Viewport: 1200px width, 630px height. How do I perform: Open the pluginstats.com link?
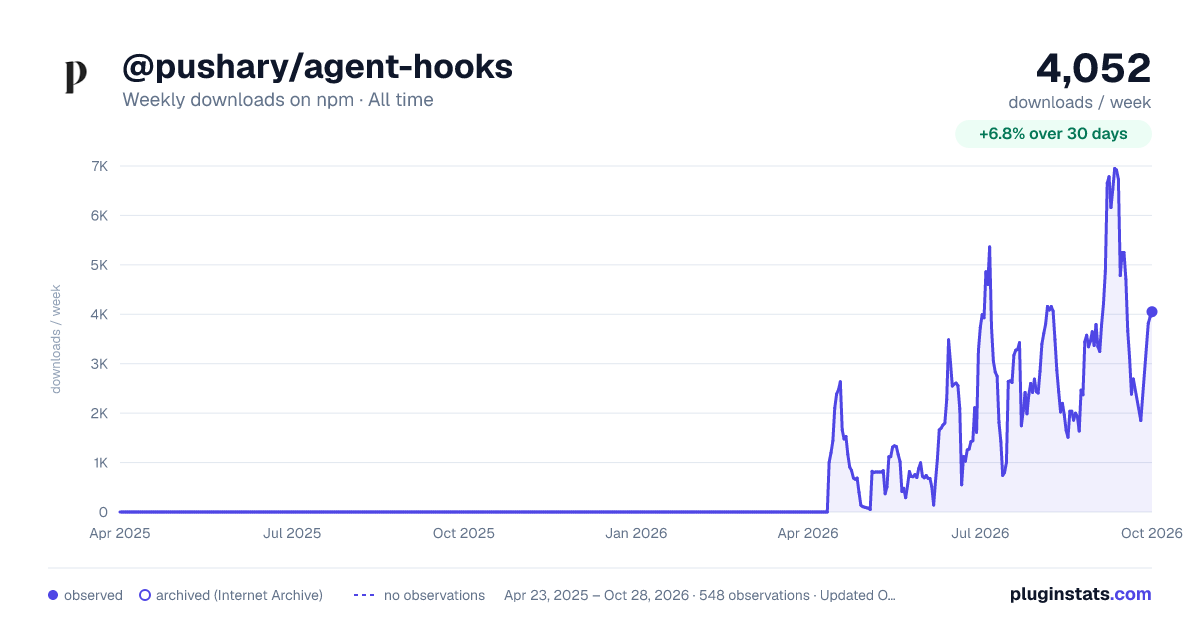(1080, 594)
